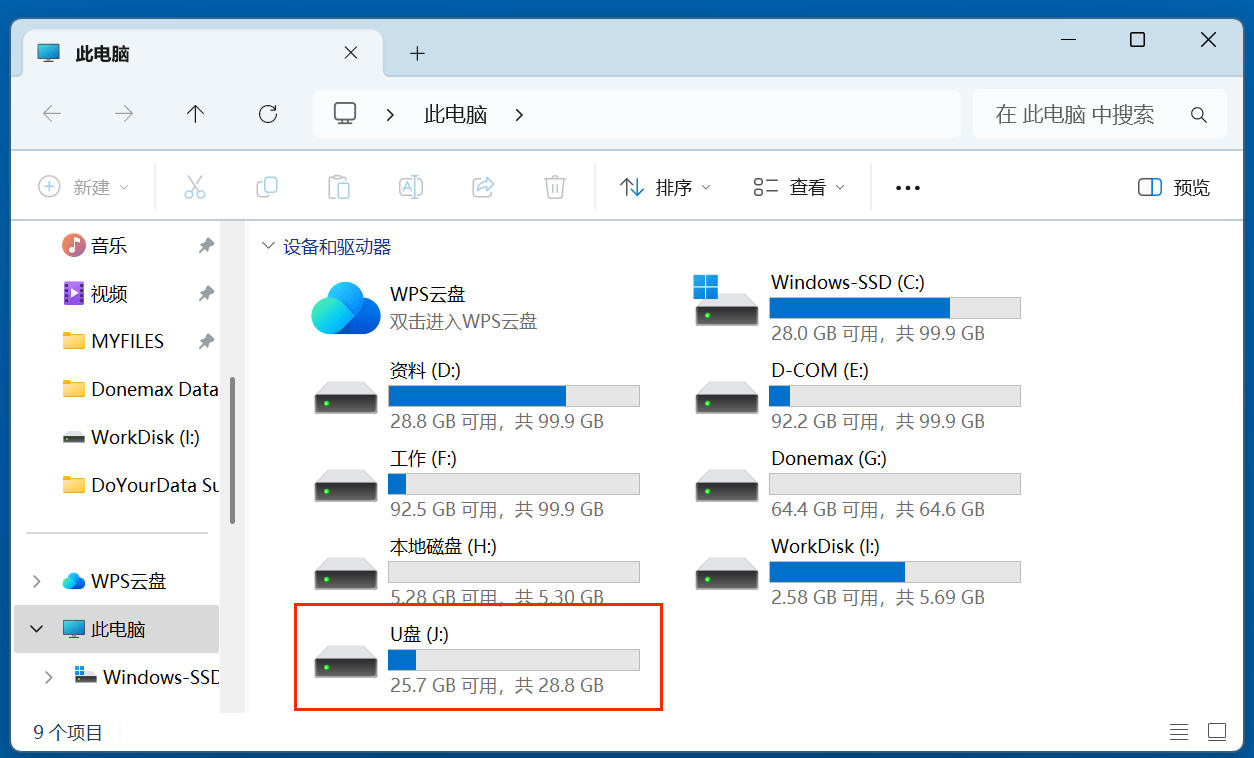
Task: Click the Cut icon in the toolbar
Action: tap(194, 186)
